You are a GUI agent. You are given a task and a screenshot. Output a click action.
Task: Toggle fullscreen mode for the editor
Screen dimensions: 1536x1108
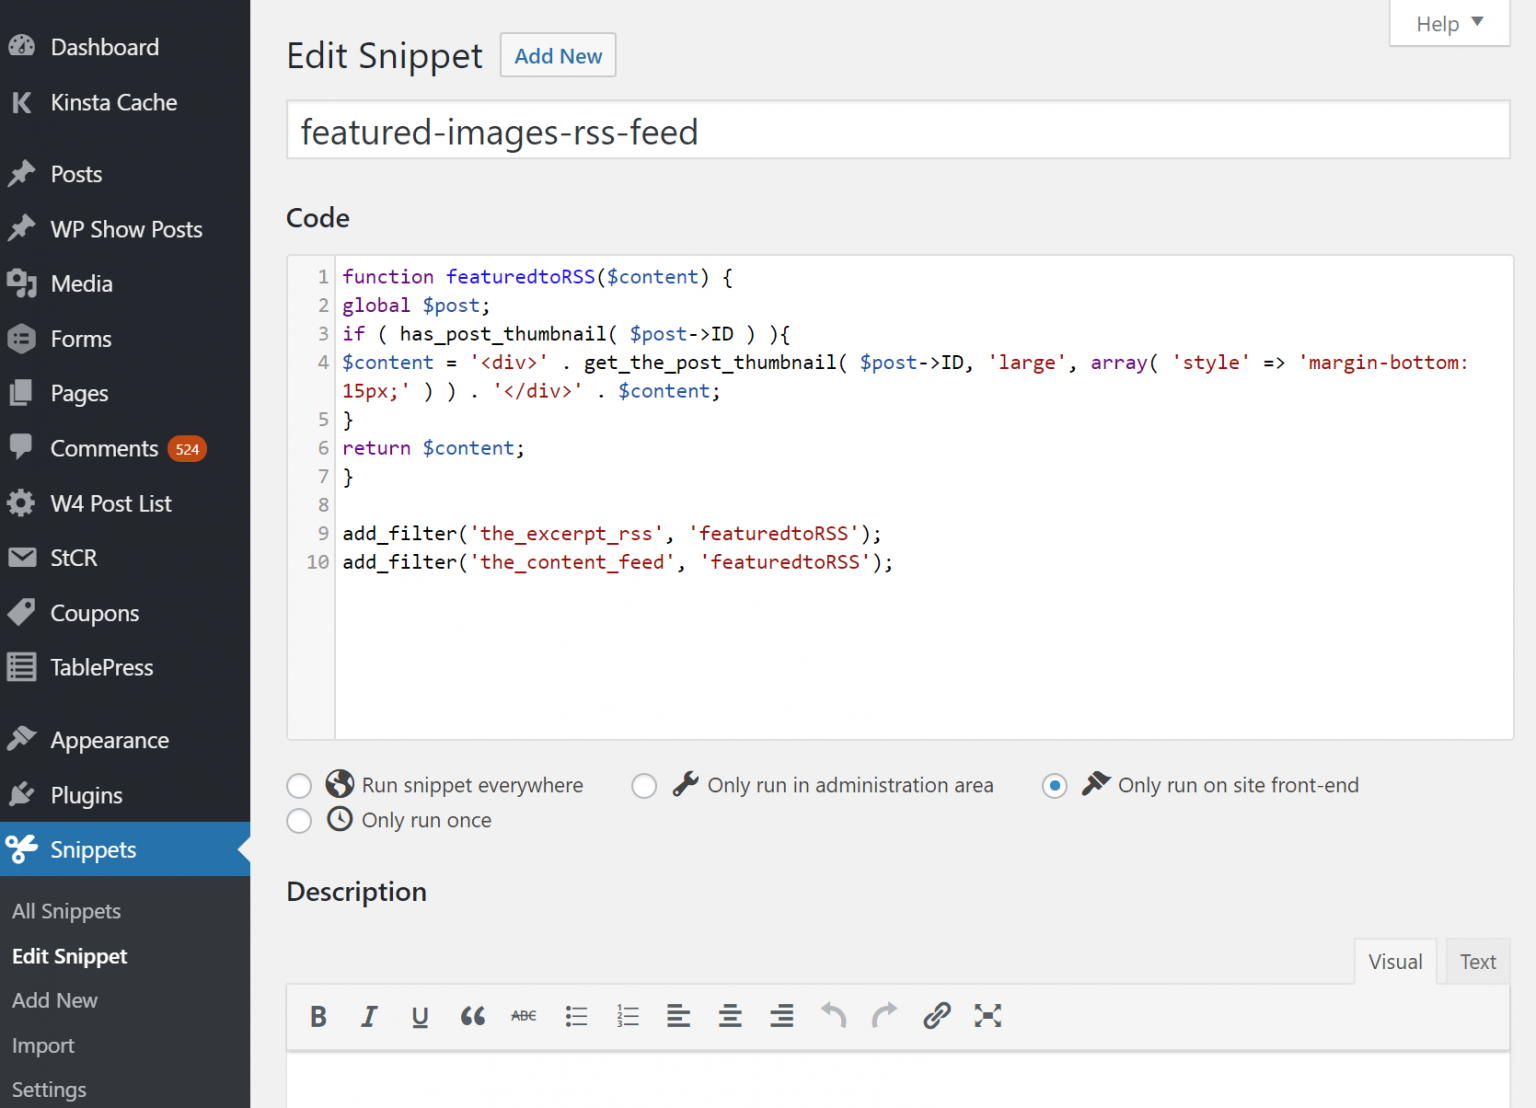pos(988,1016)
